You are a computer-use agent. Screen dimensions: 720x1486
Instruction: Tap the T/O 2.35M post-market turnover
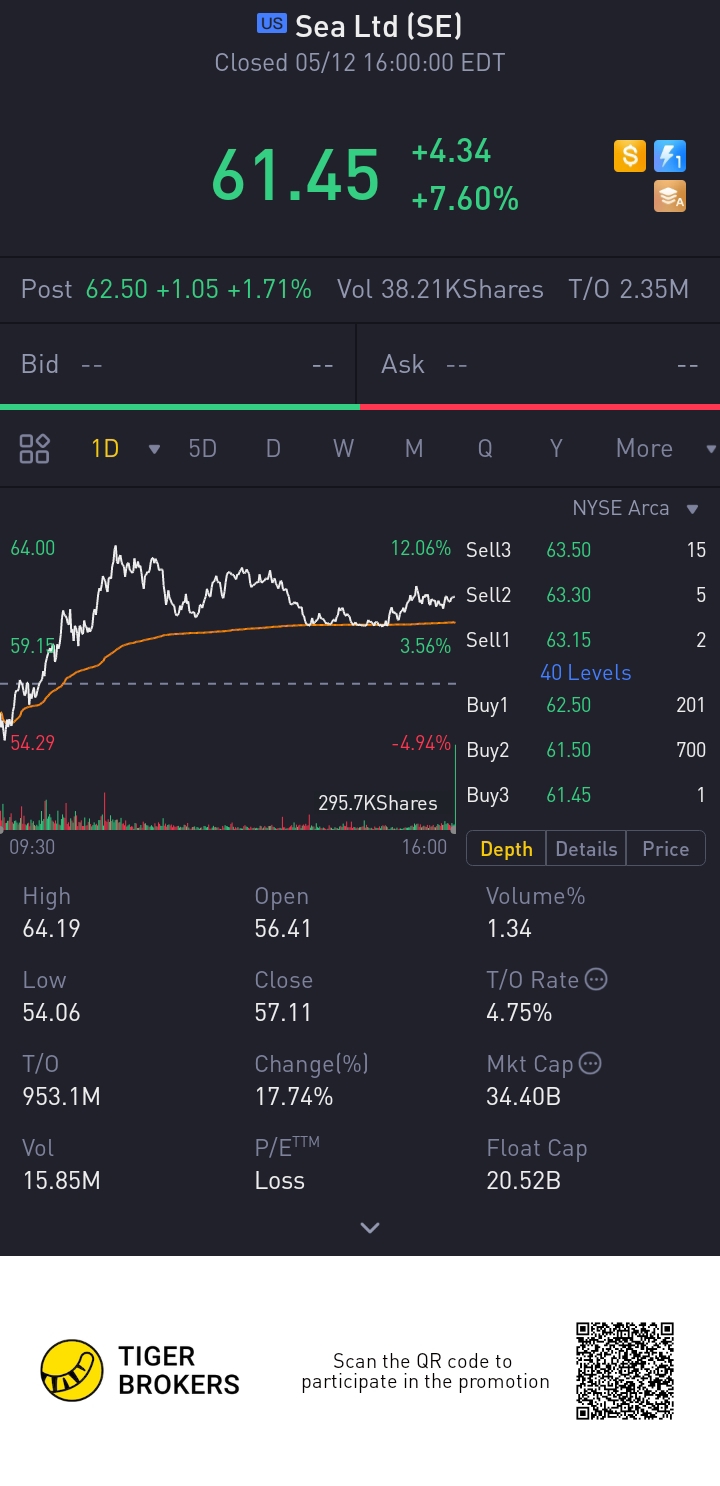click(x=628, y=290)
